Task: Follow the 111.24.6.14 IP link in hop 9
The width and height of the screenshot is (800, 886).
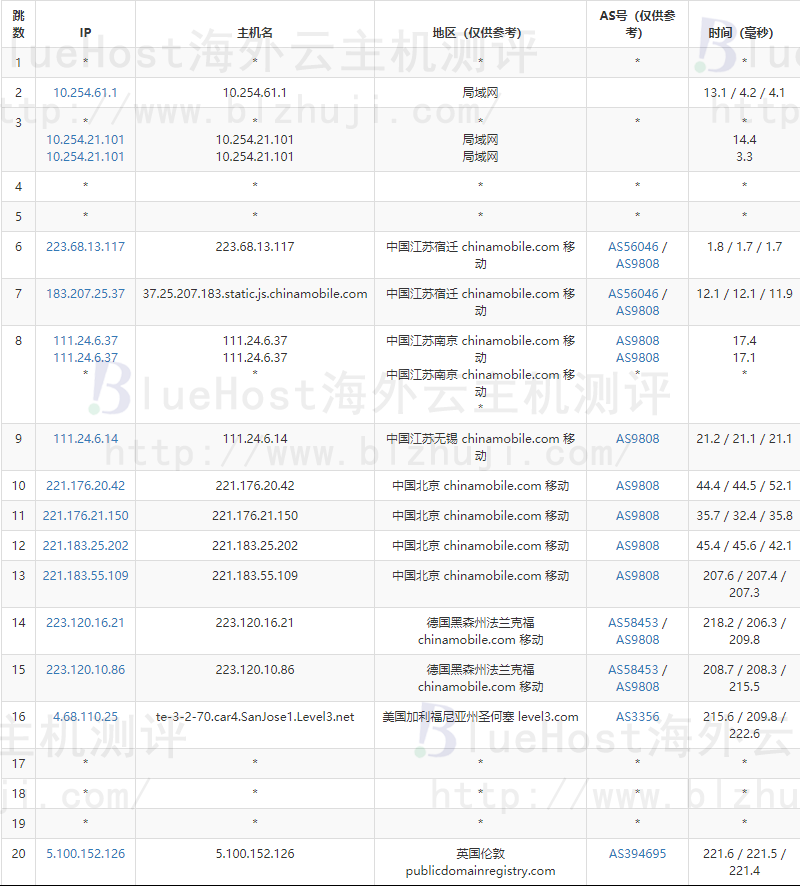Action: [85, 438]
